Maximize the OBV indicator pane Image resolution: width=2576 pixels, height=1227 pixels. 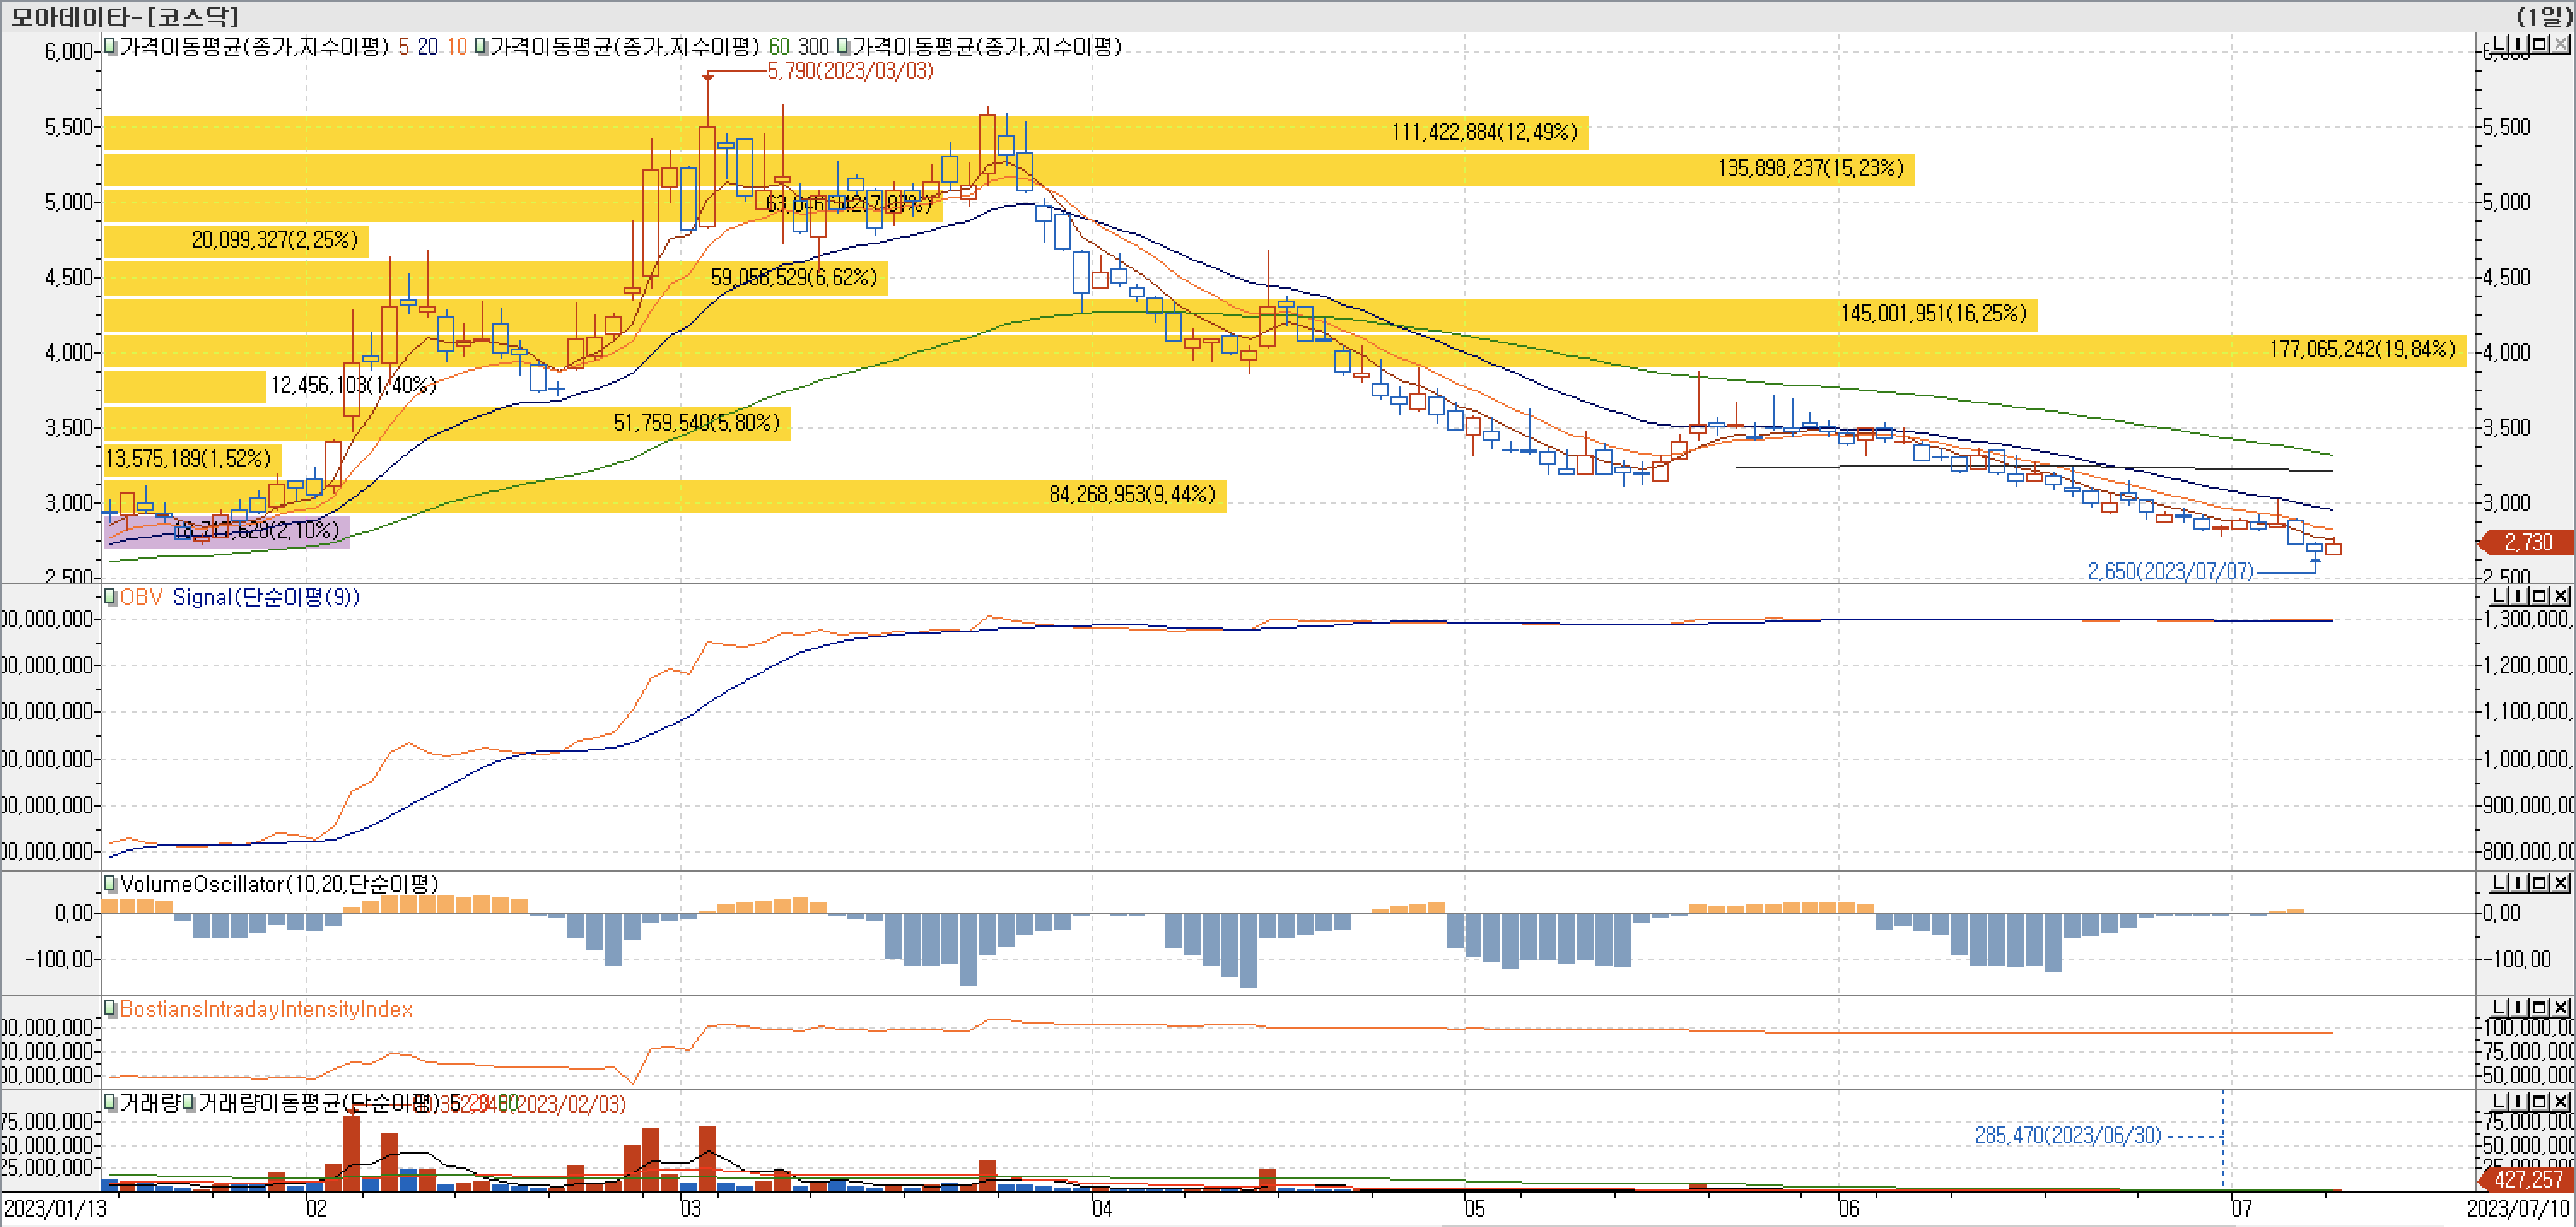pyautogui.click(x=2540, y=596)
